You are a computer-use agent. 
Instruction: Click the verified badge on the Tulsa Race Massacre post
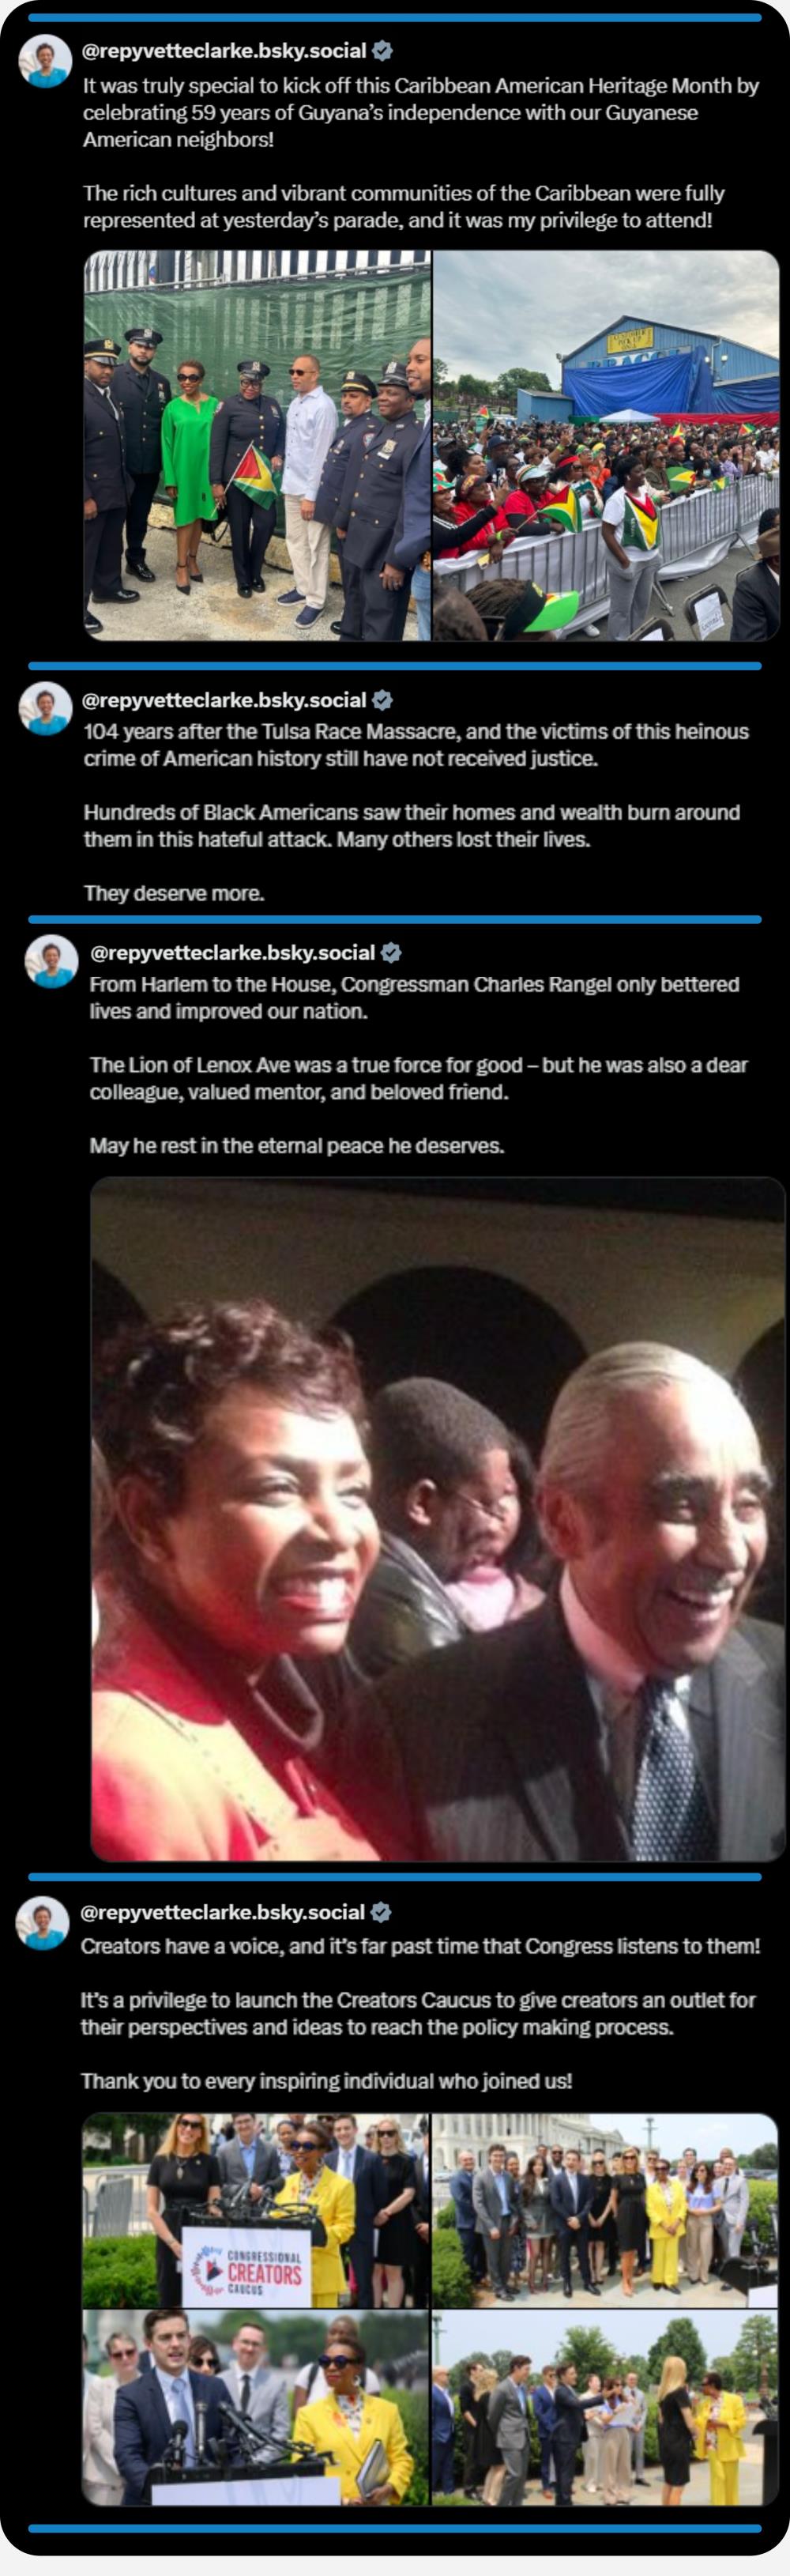click(x=382, y=700)
